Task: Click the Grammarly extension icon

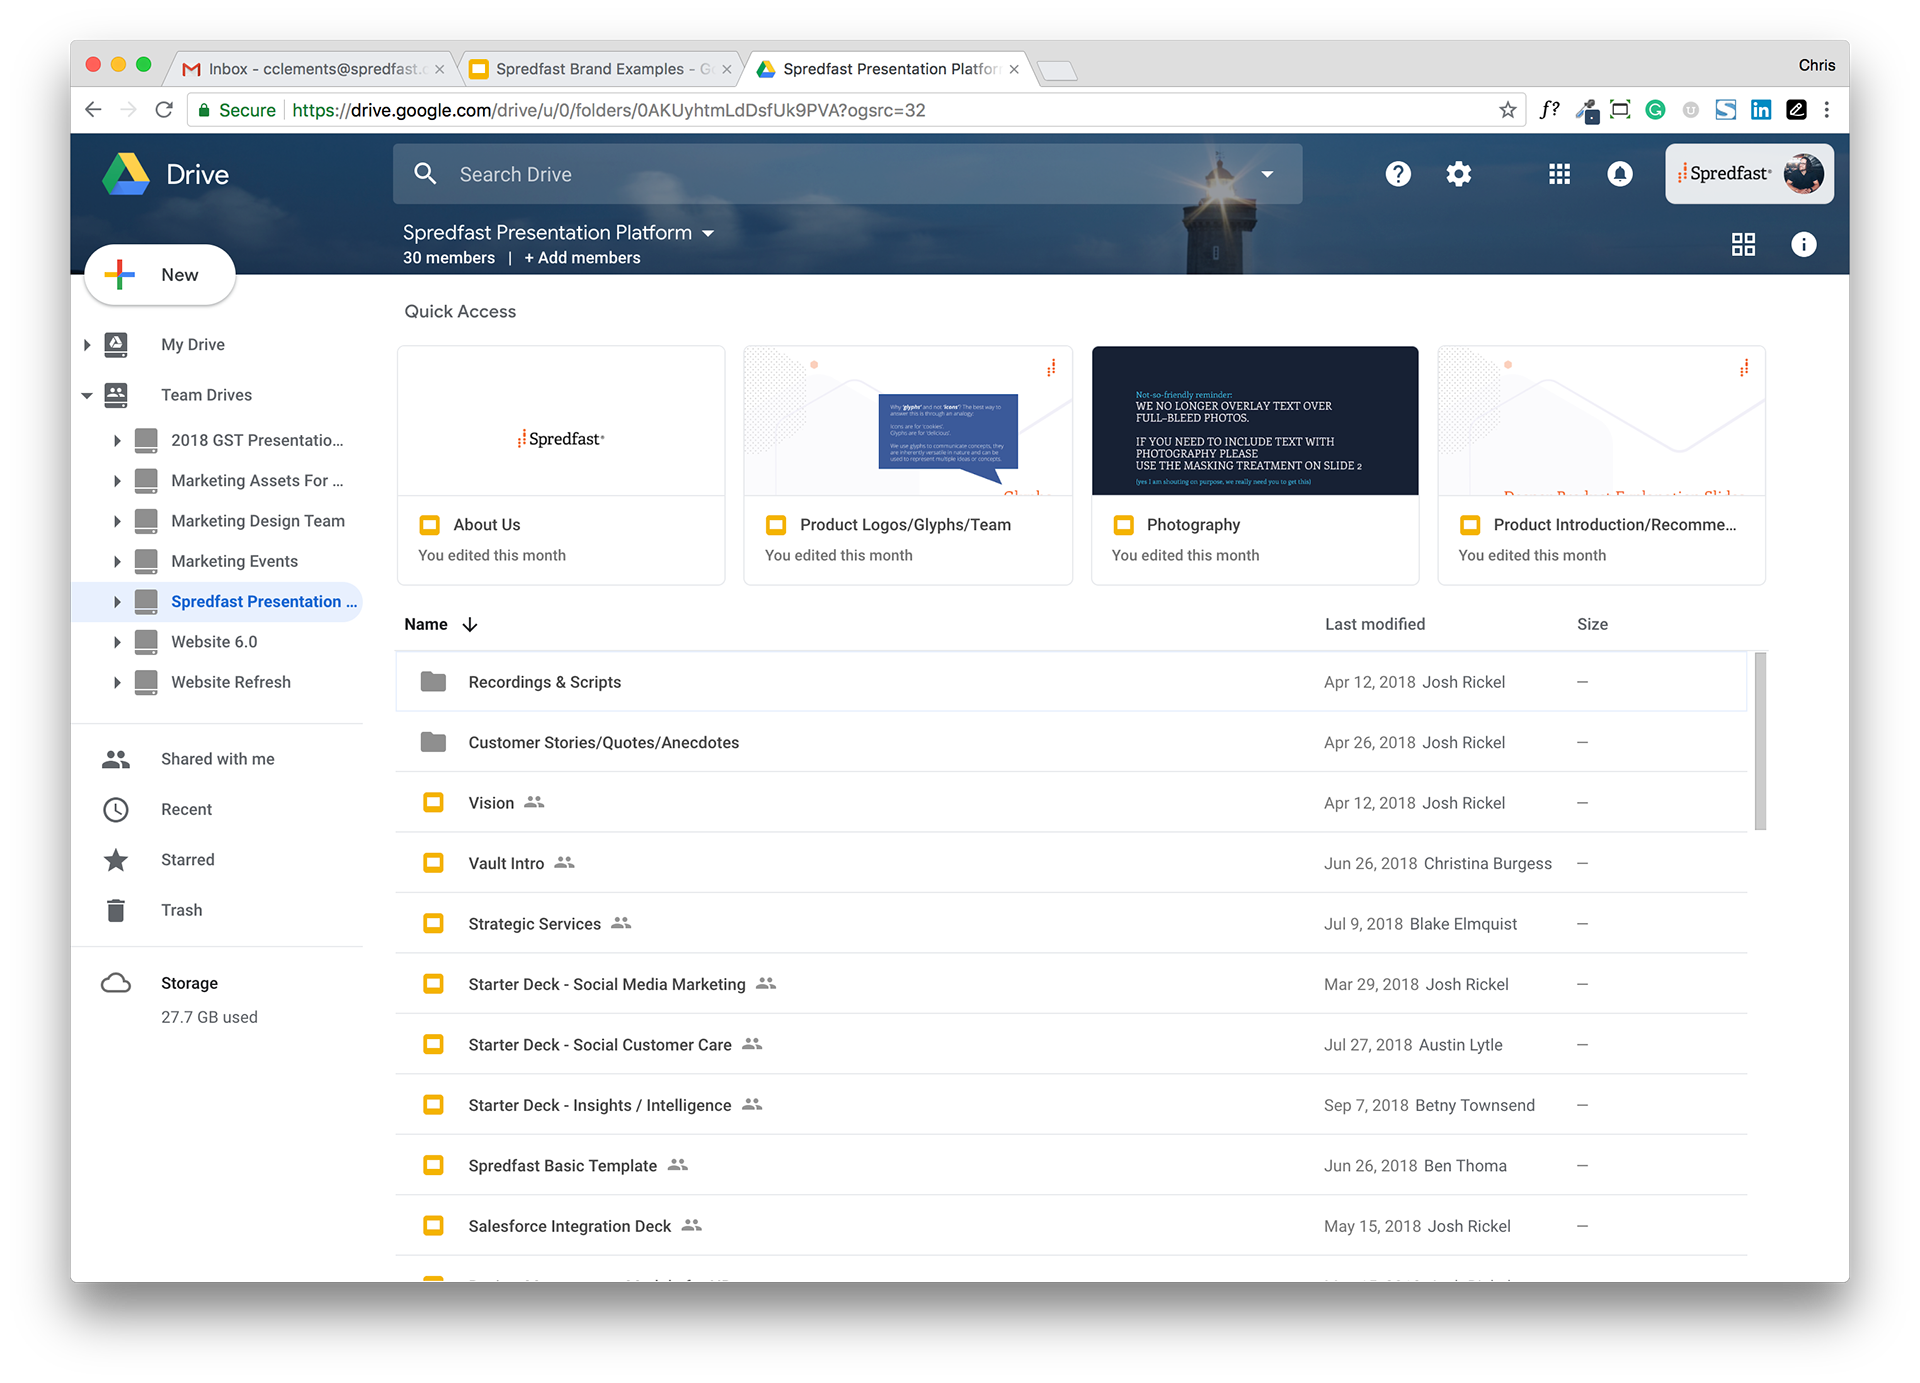Action: click(x=1655, y=110)
